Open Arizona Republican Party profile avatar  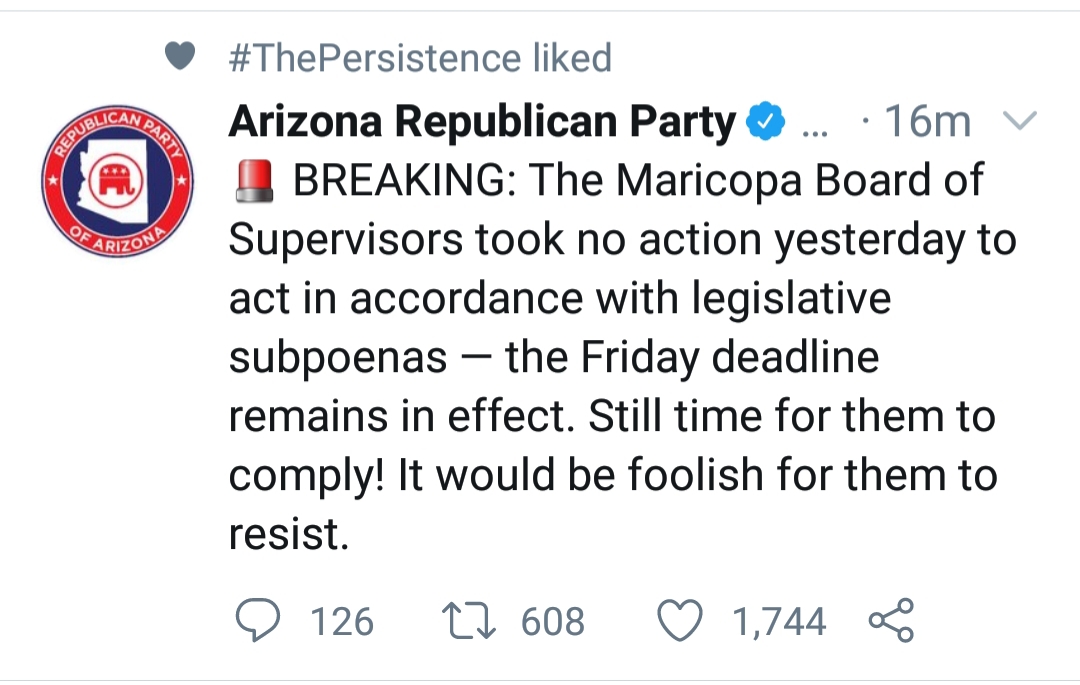point(117,181)
